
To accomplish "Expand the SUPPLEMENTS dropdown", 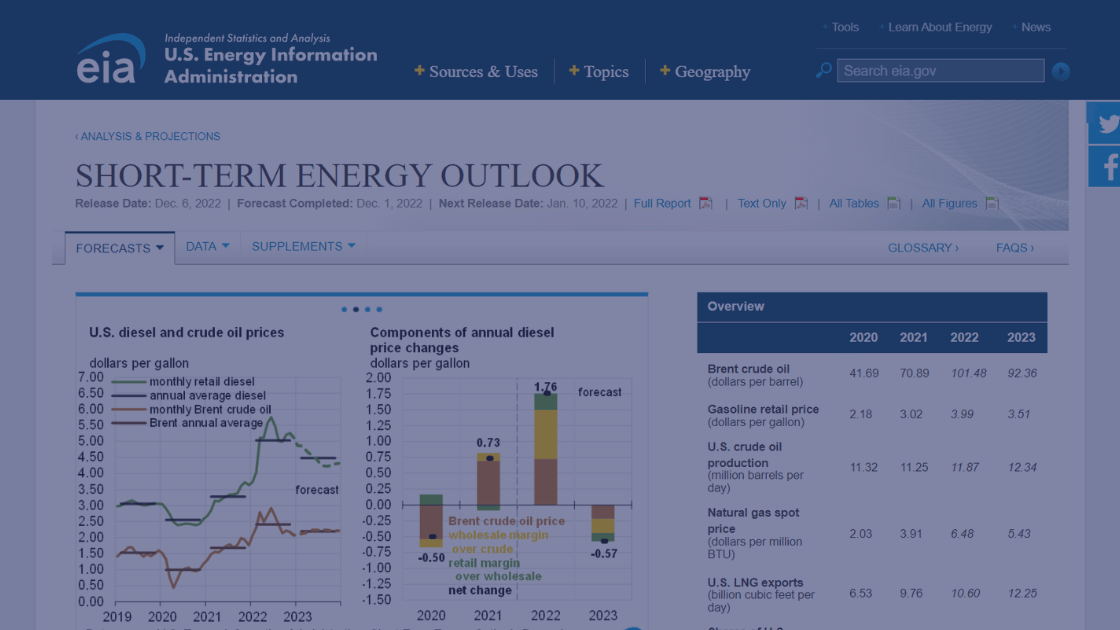I will (350, 245).
